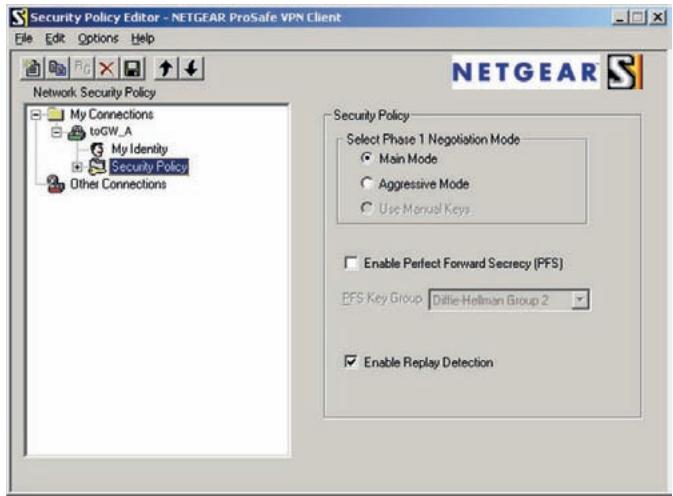
Task: Collapse the toGW_A tree node
Action: coord(57,132)
